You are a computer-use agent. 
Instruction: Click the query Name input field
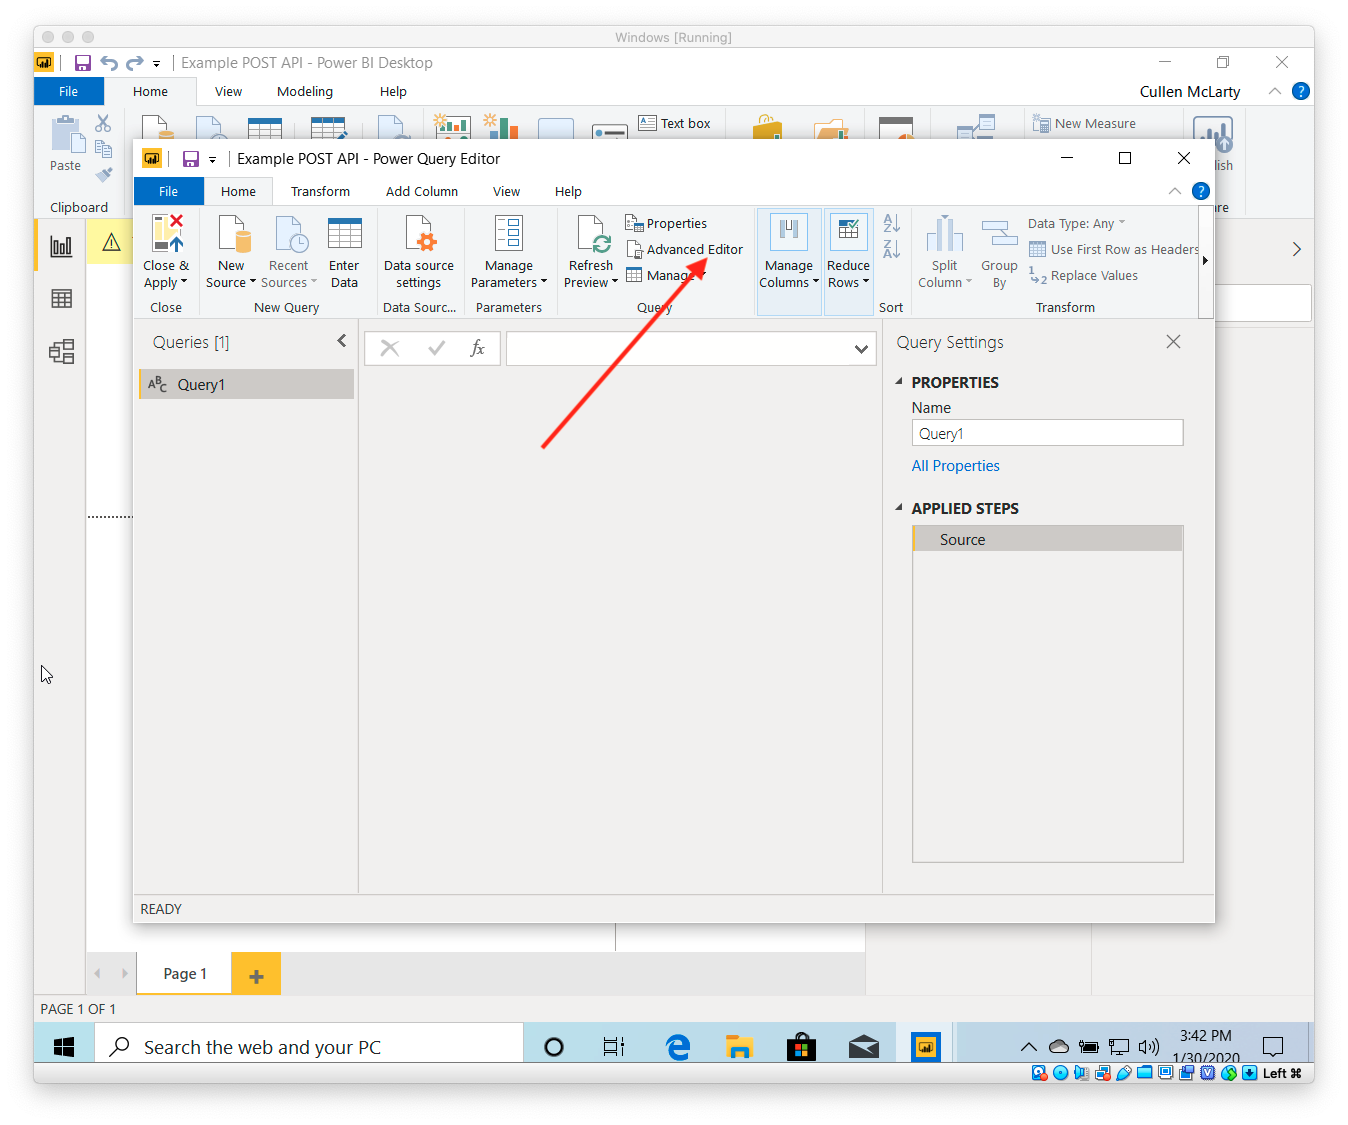coord(1047,433)
